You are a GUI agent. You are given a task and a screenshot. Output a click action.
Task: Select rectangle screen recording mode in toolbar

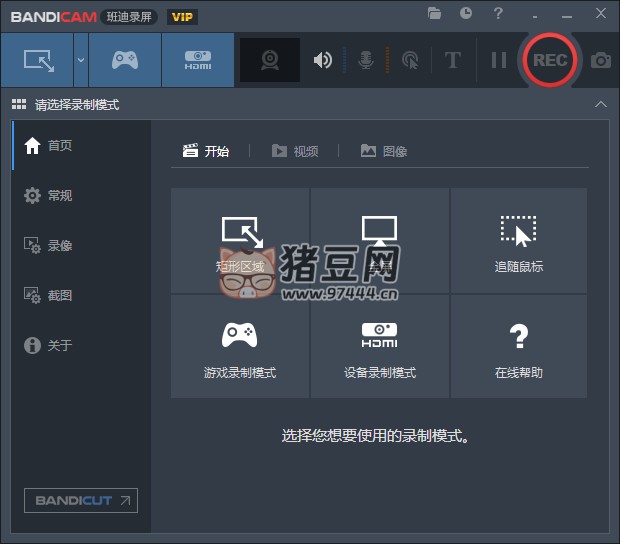[37, 60]
